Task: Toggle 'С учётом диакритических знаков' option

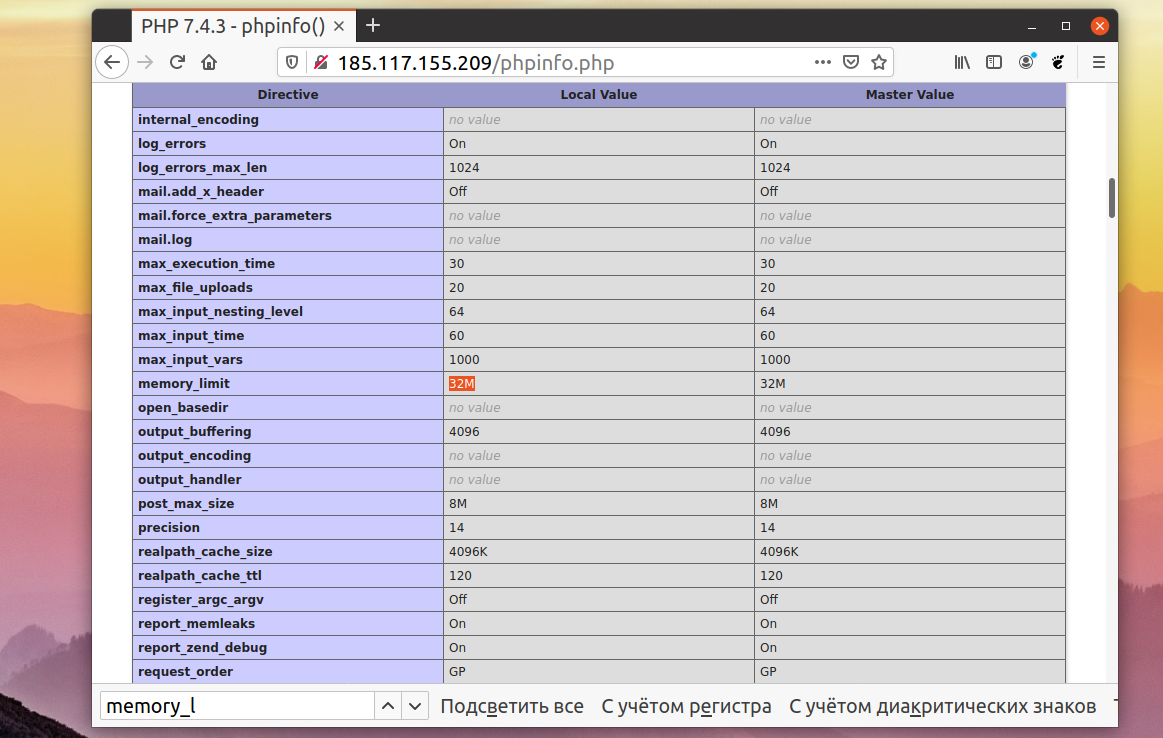Action: click(x=943, y=706)
